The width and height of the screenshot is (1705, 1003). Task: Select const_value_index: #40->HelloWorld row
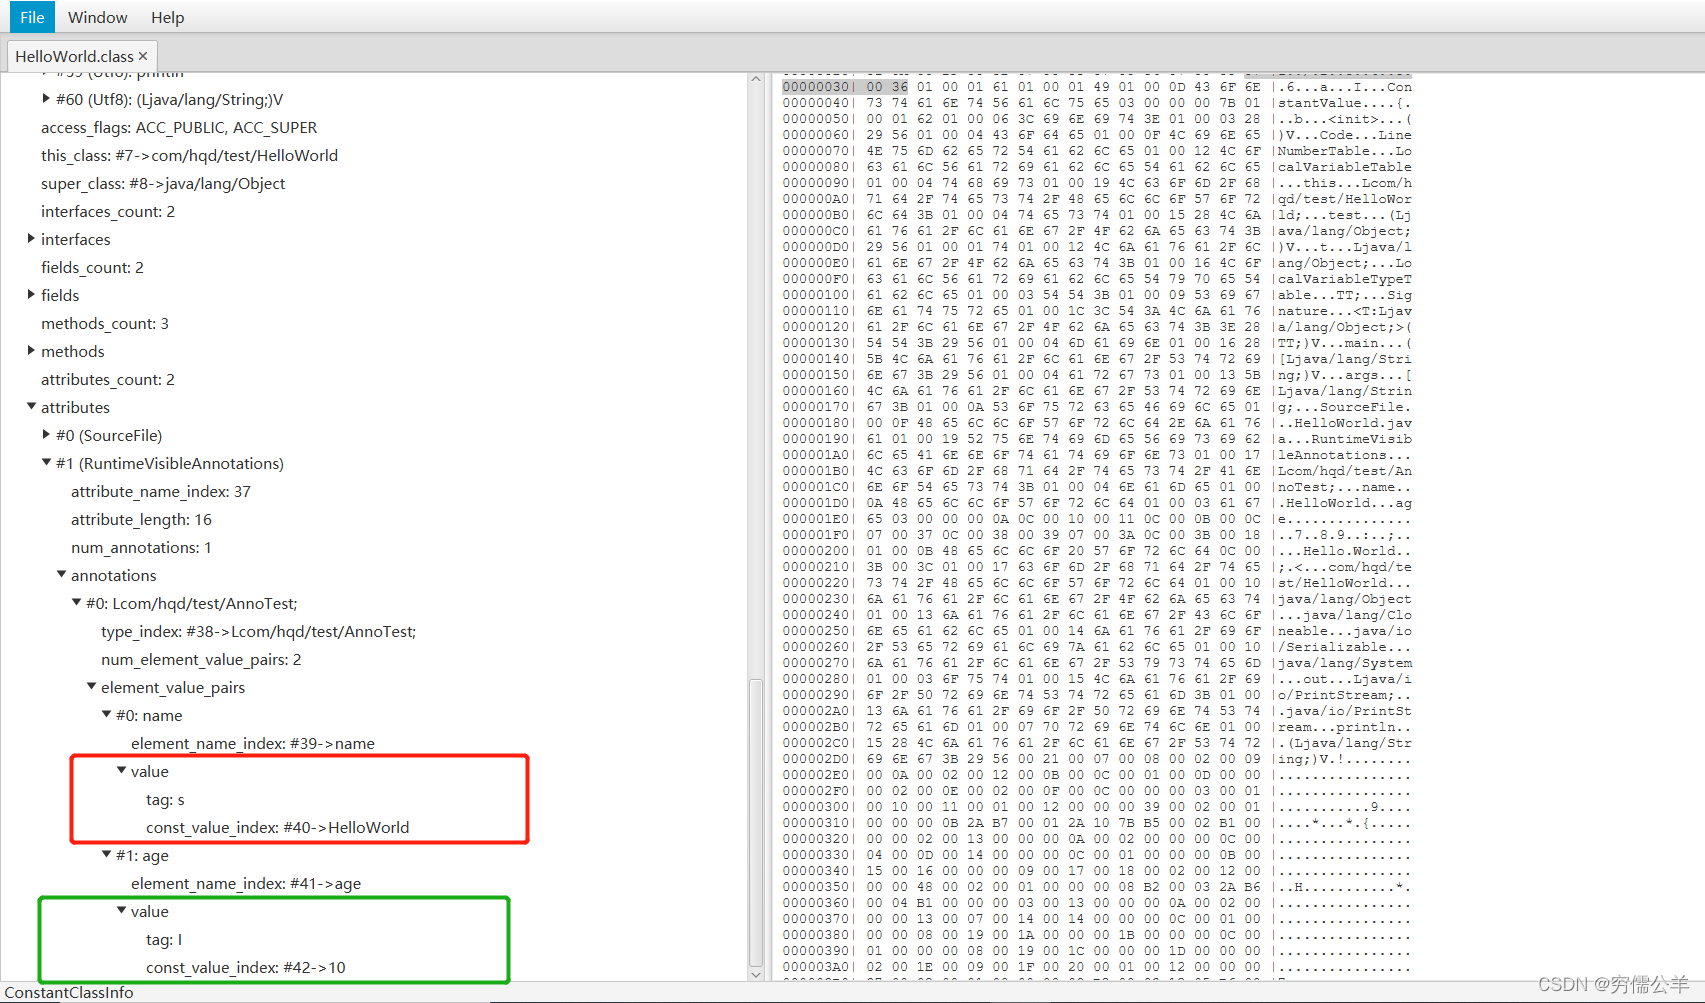tap(278, 827)
